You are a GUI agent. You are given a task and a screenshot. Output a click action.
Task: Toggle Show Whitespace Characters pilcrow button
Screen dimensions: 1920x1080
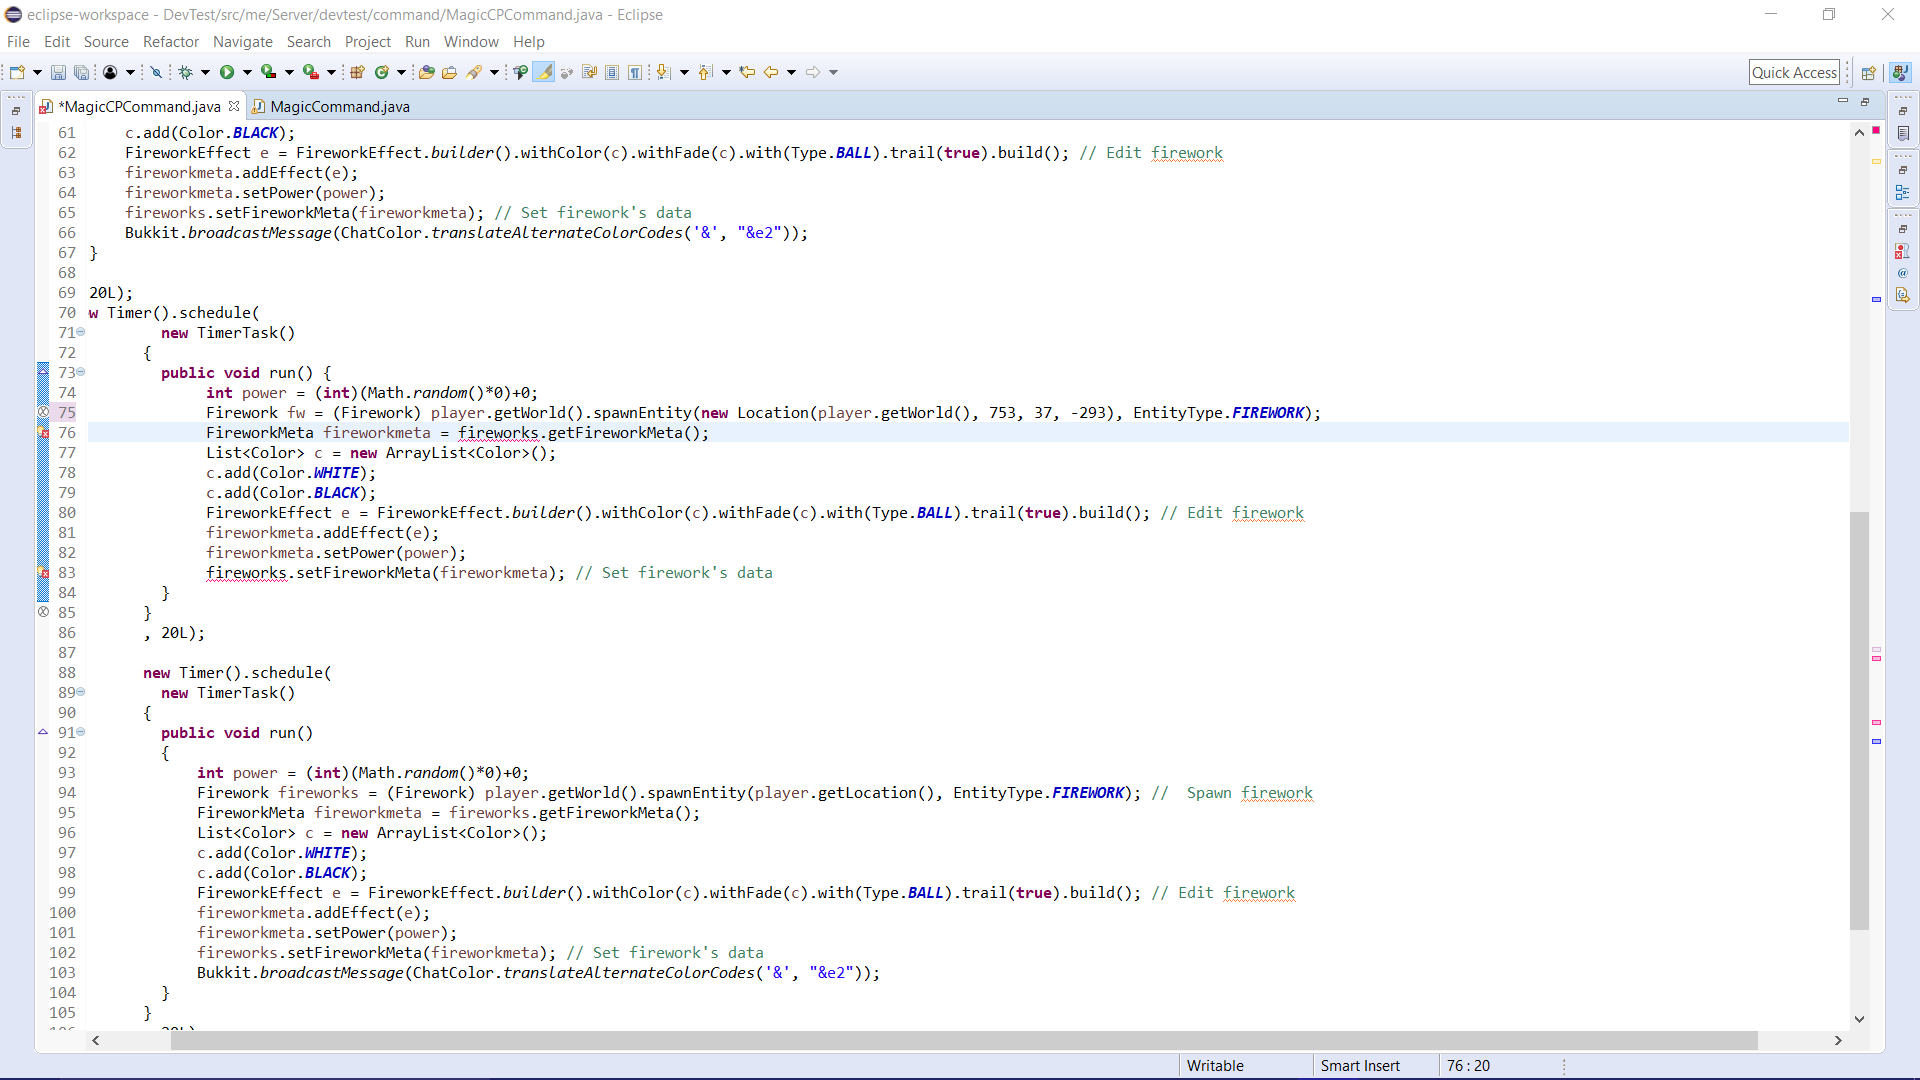[x=635, y=72]
